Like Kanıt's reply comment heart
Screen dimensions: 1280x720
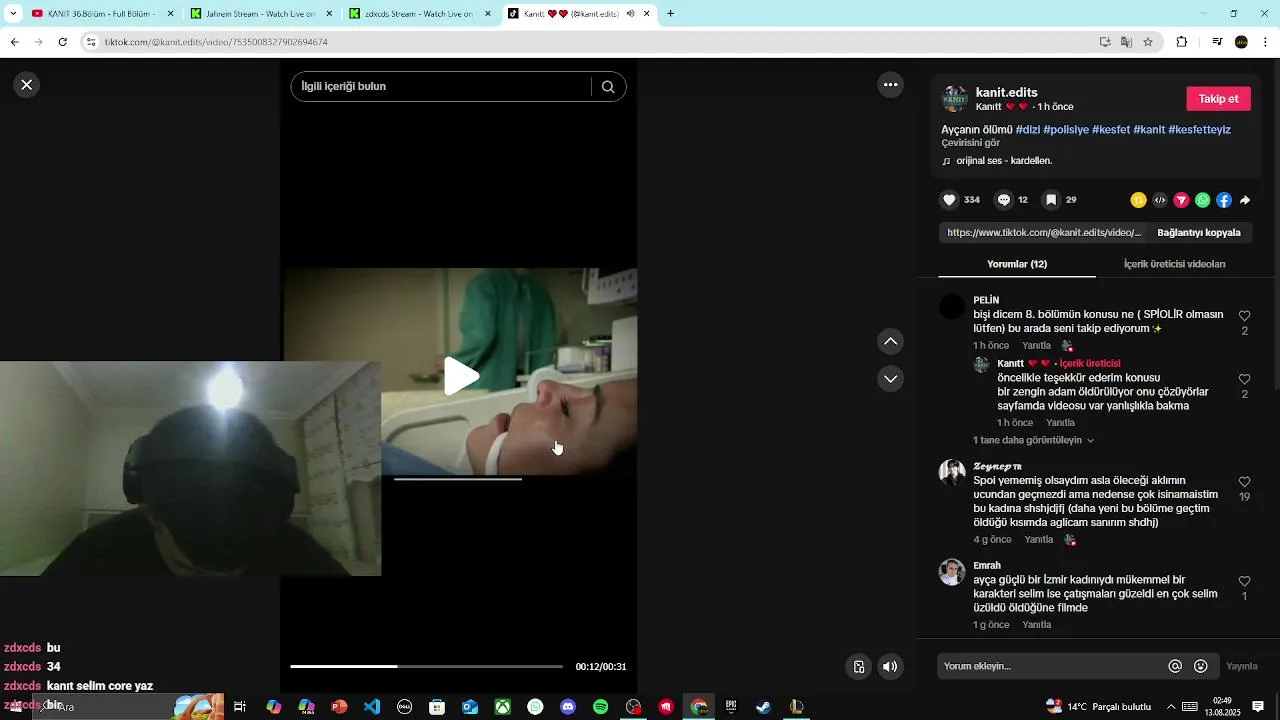click(x=1244, y=380)
